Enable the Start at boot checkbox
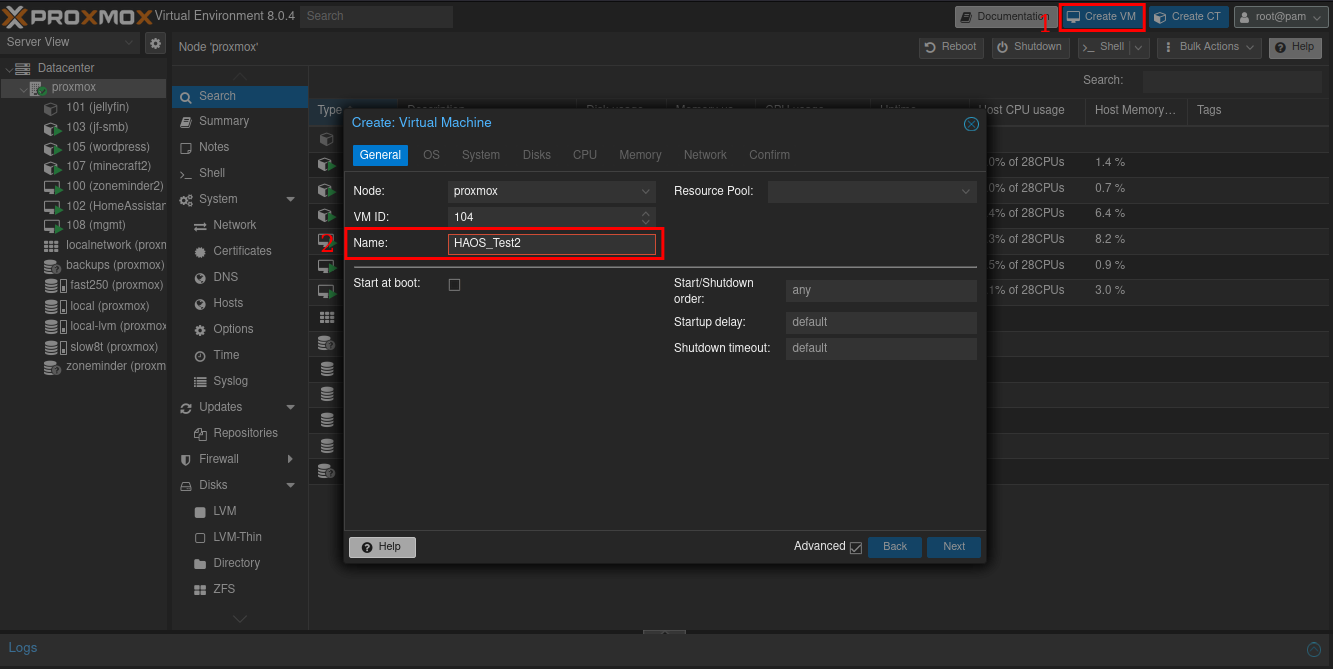This screenshot has width=1333, height=669. 454,285
